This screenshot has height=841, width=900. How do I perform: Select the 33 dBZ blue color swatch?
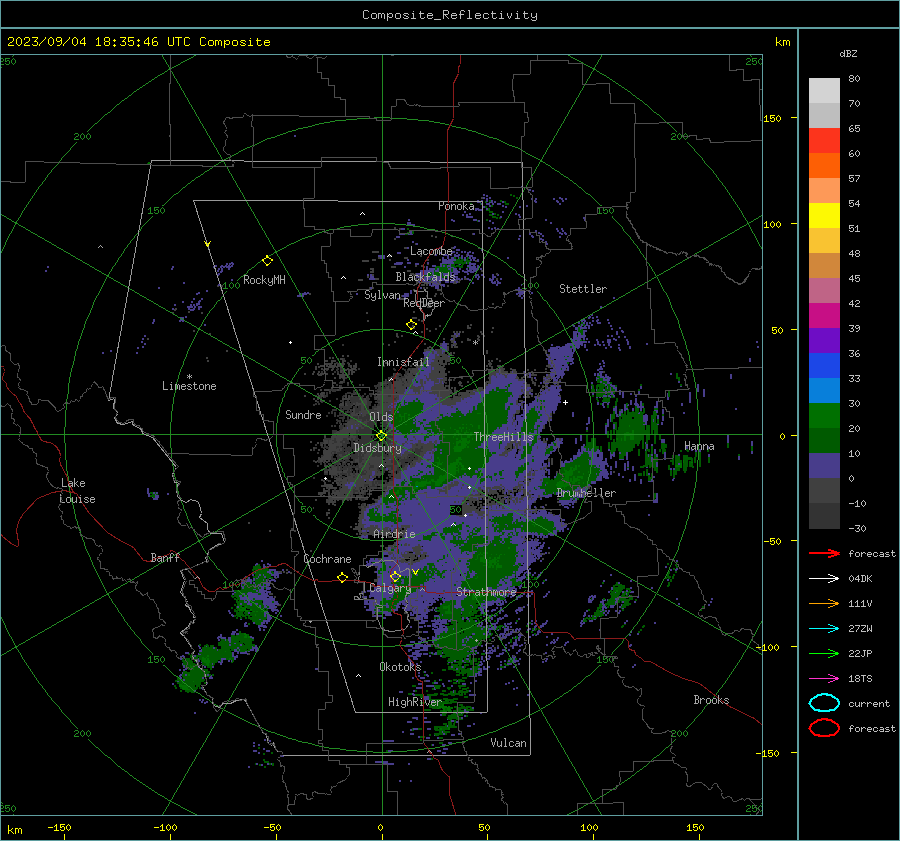click(x=824, y=390)
